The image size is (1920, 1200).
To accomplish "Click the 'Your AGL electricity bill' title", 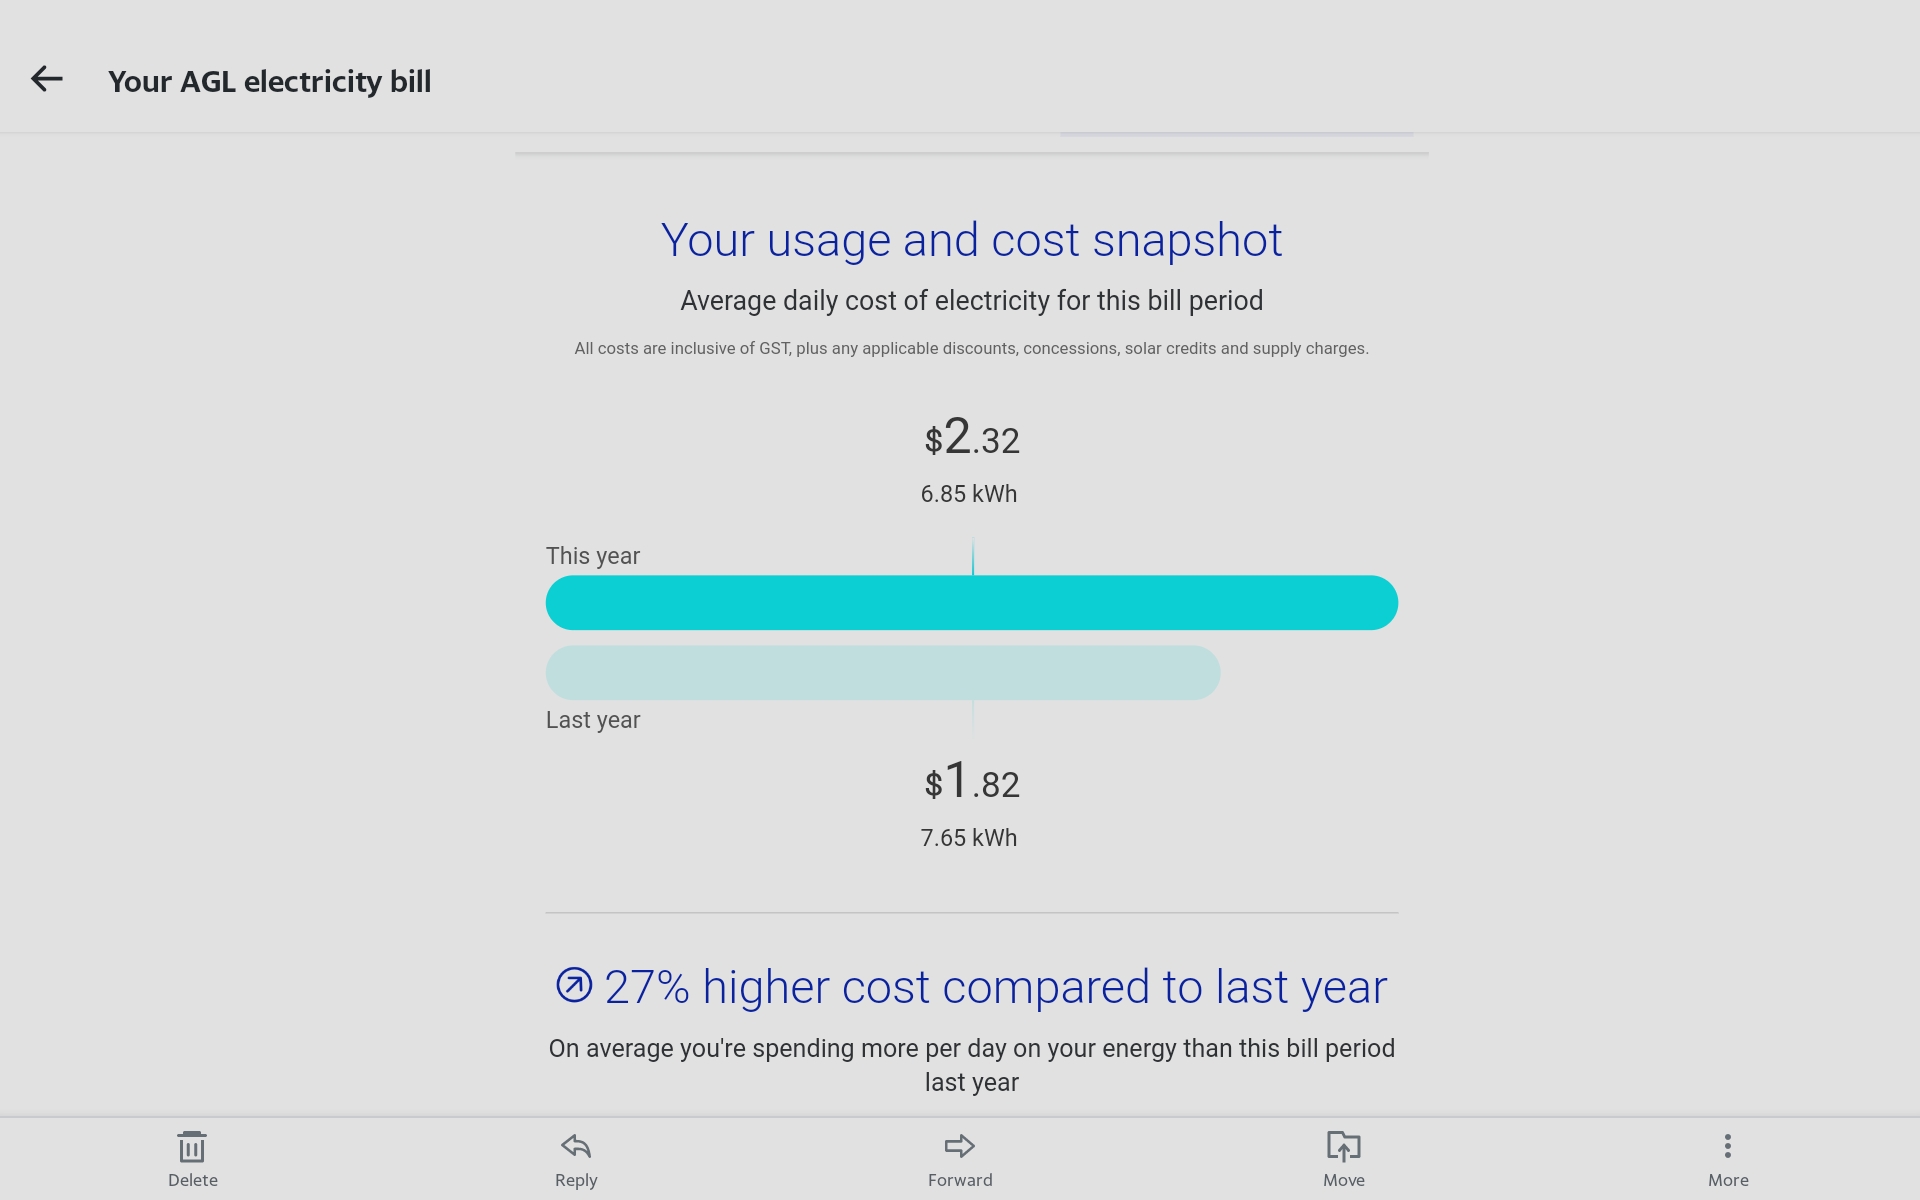I will [270, 81].
